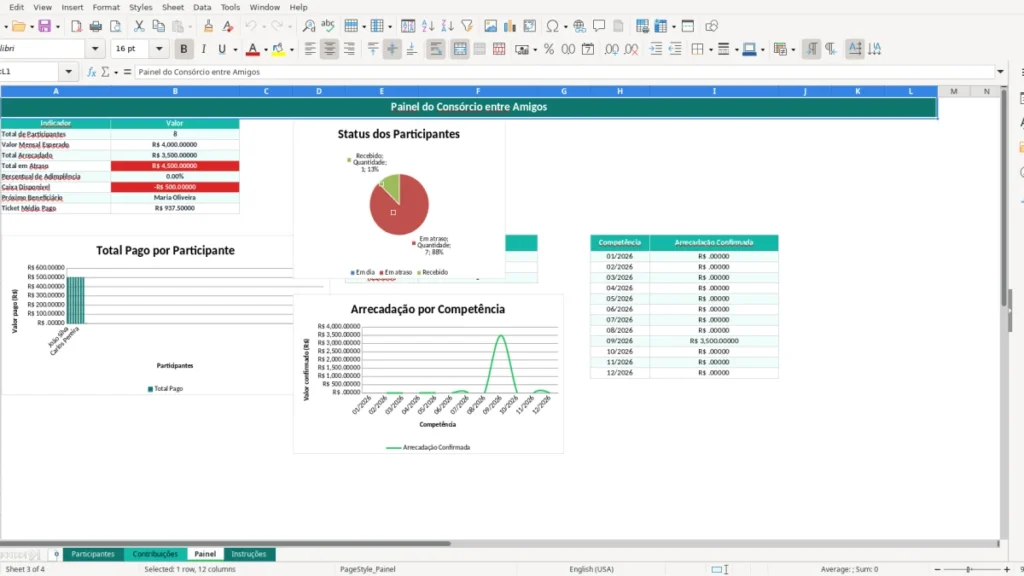Print the document with the printer icon

(x=95, y=26)
